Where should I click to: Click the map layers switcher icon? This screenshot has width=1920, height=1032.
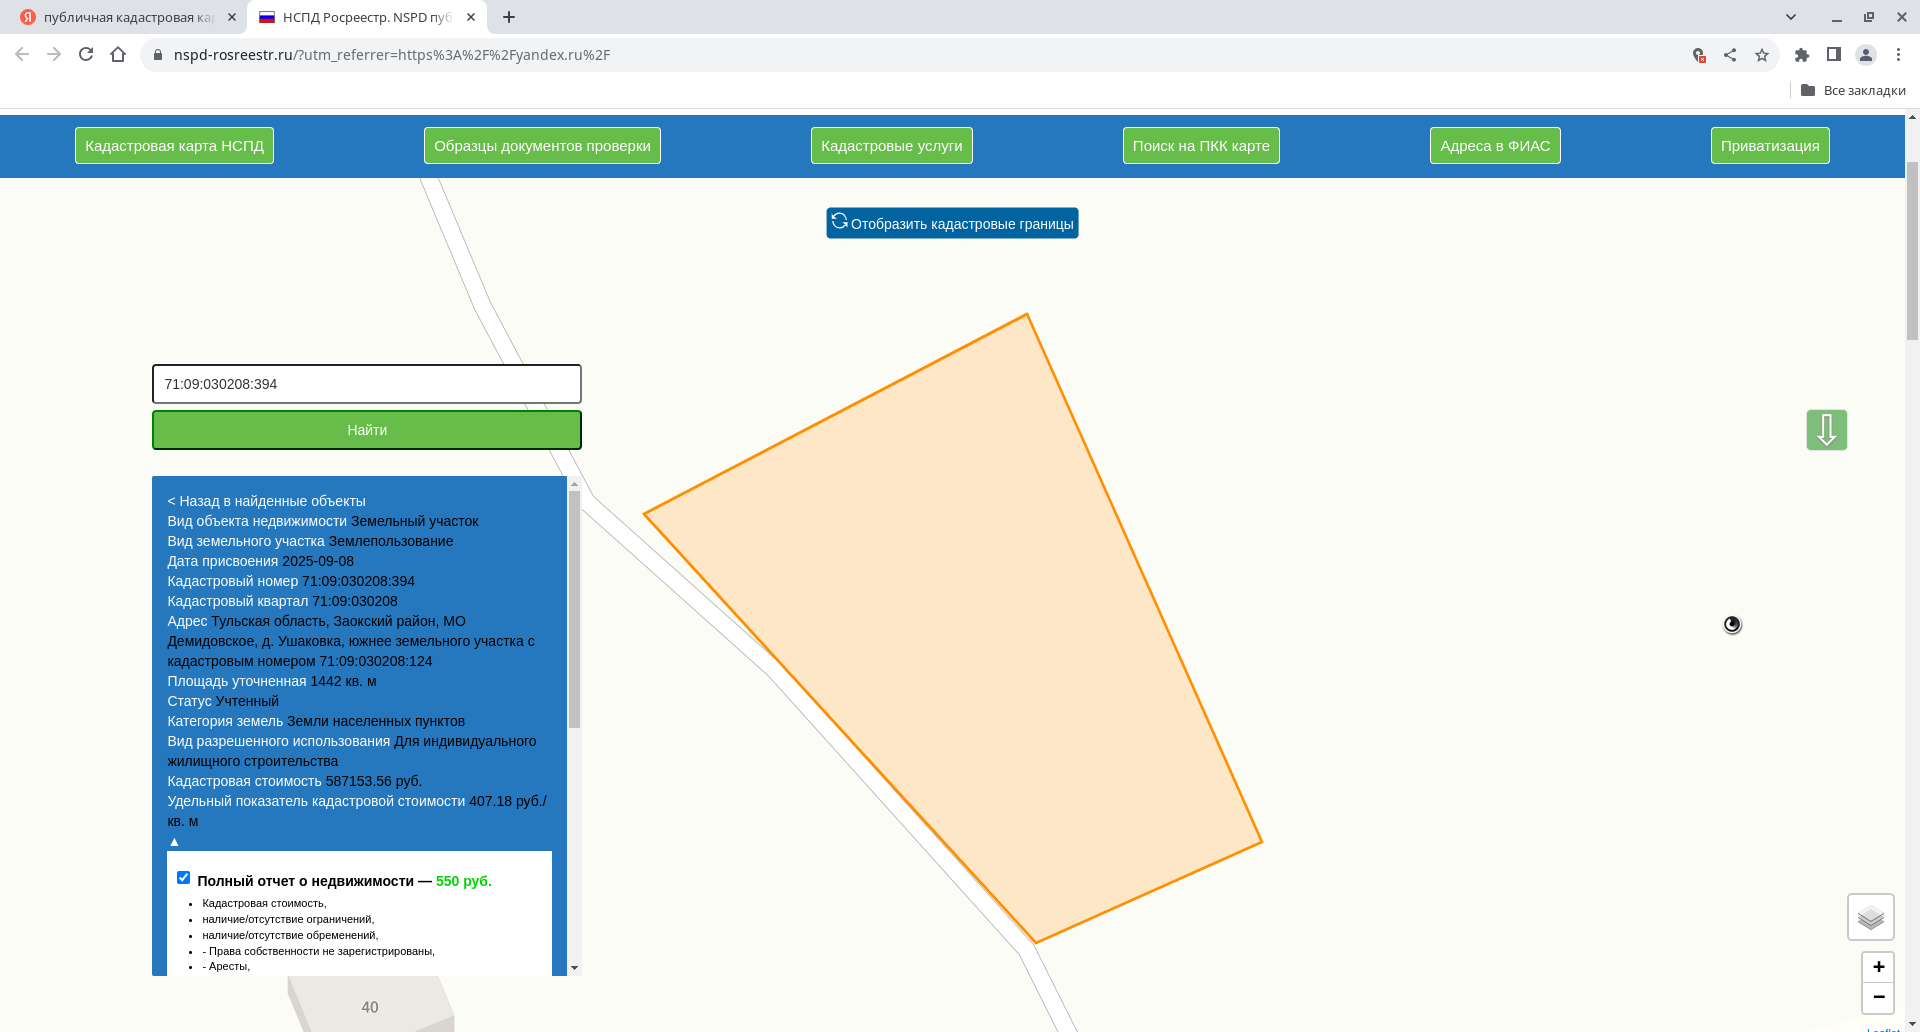click(x=1870, y=917)
